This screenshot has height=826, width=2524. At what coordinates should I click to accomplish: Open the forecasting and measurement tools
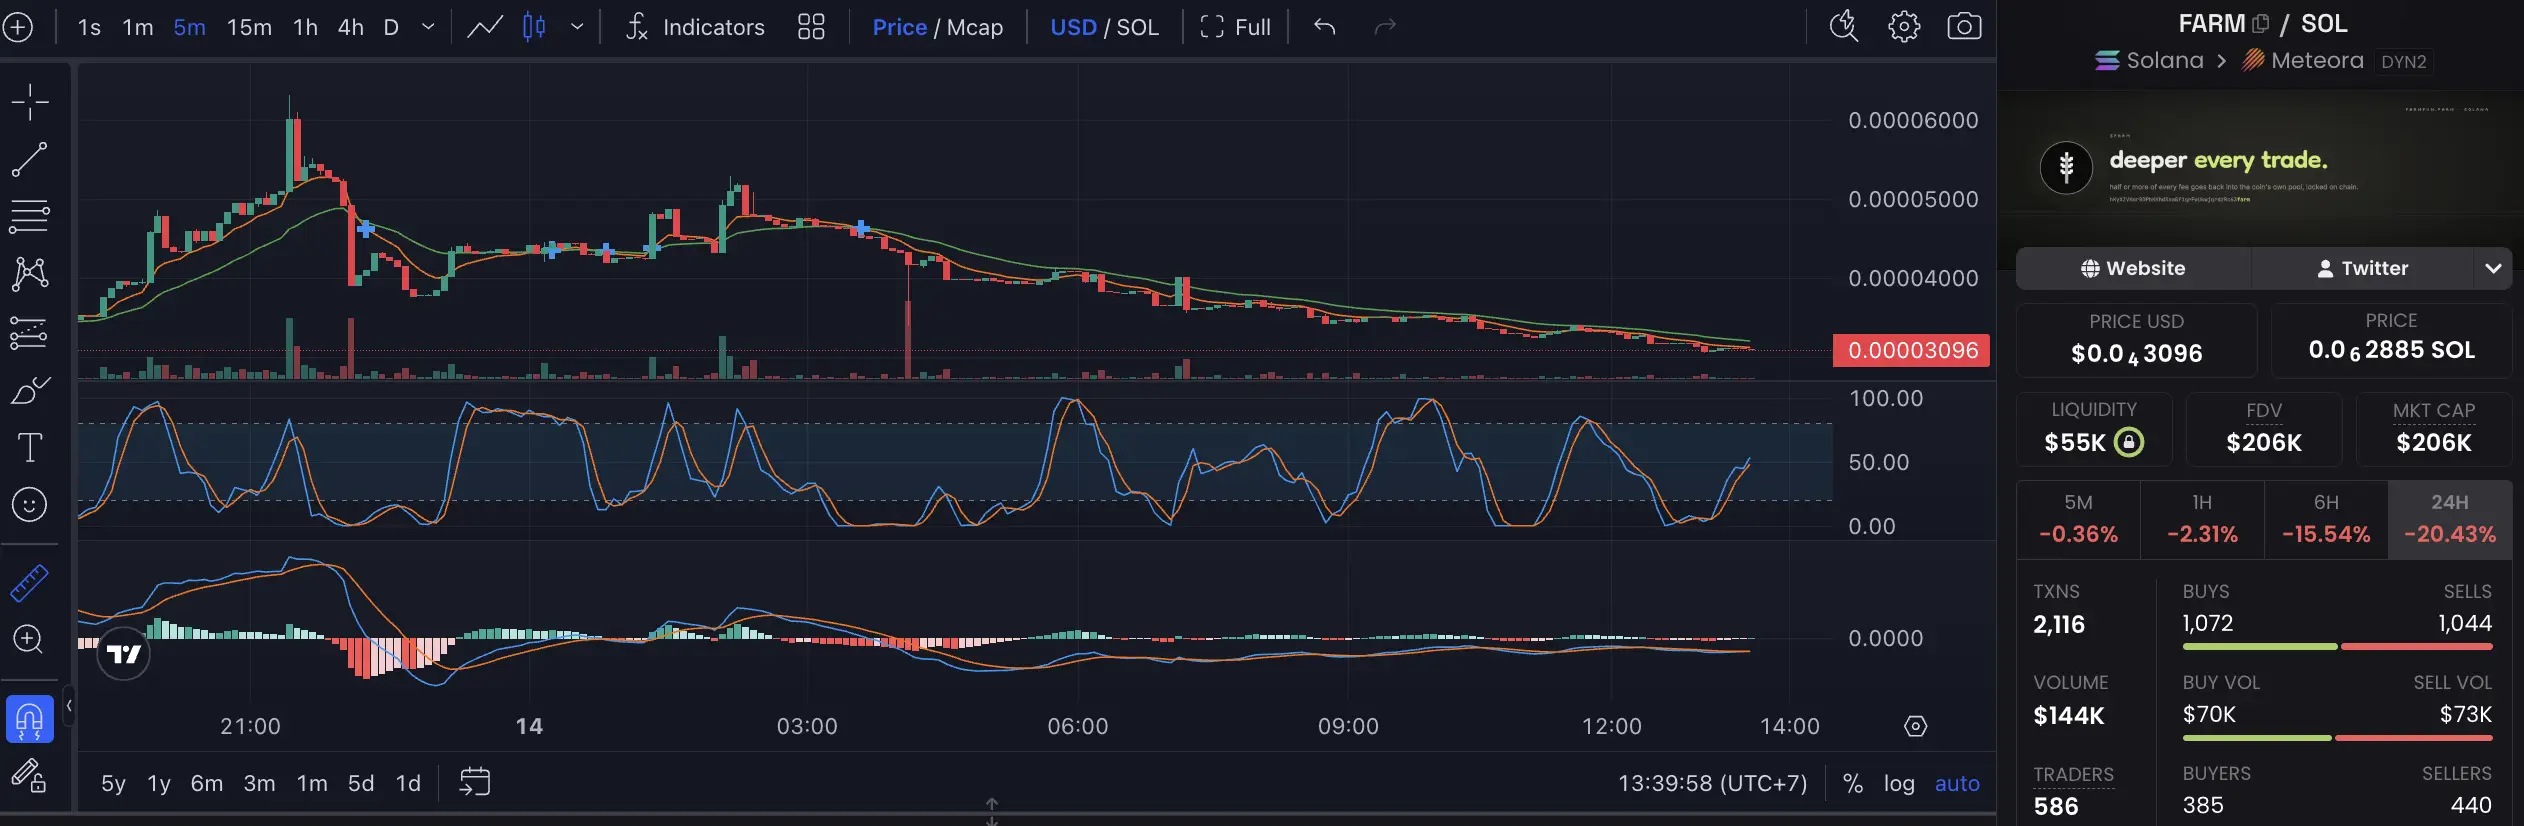pyautogui.click(x=30, y=333)
